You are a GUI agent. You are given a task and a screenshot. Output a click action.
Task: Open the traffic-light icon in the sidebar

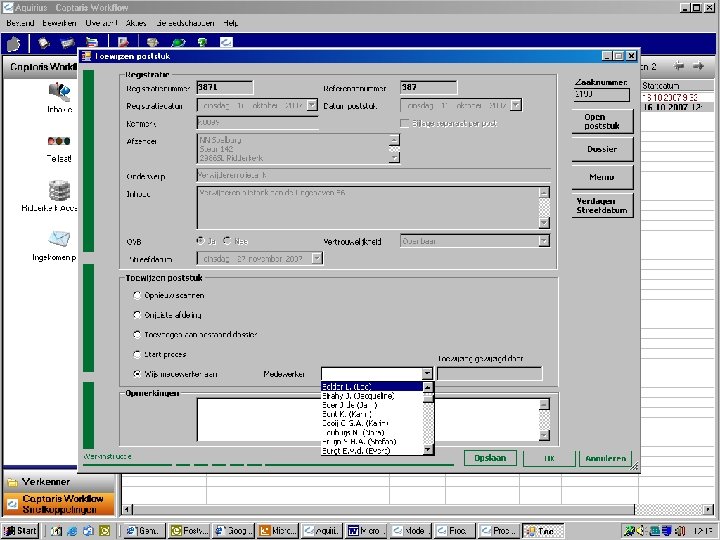[x=59, y=141]
